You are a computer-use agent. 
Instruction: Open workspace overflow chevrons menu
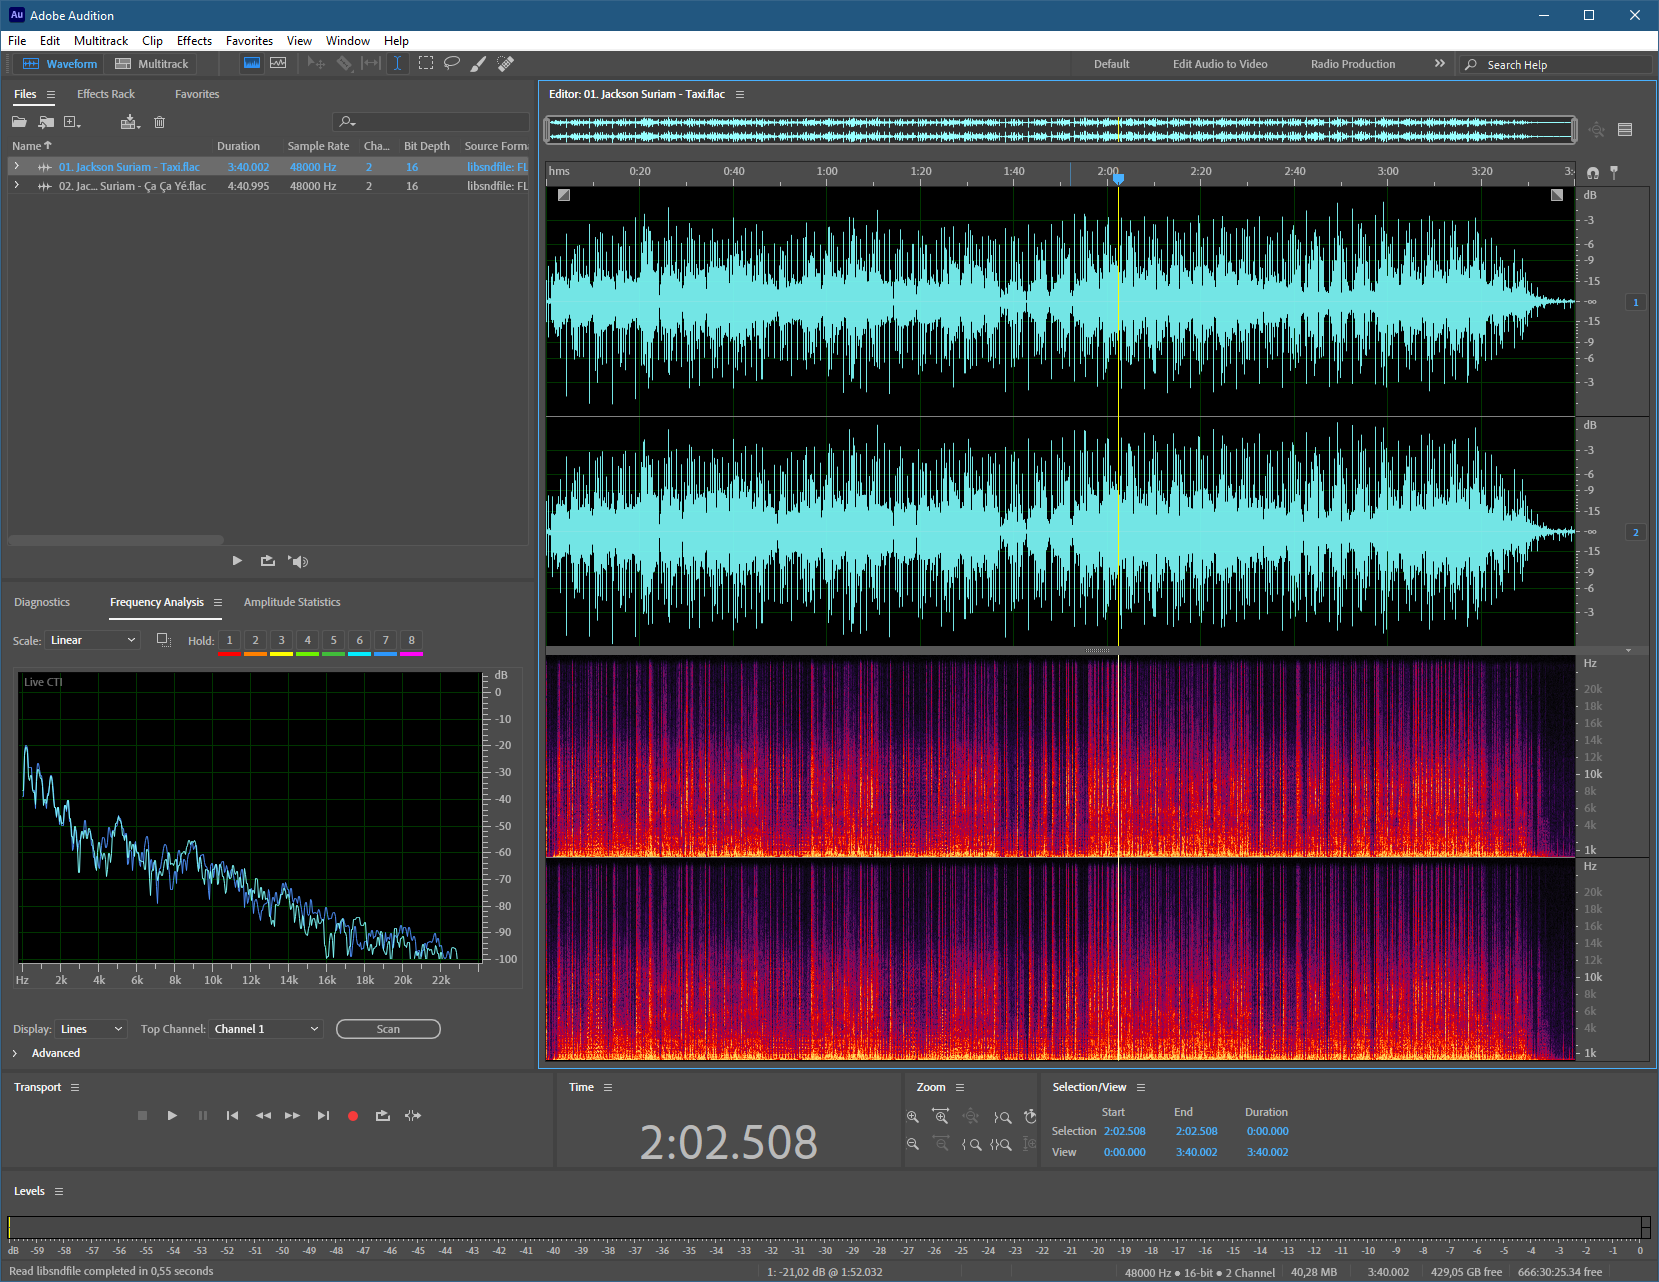tap(1440, 63)
